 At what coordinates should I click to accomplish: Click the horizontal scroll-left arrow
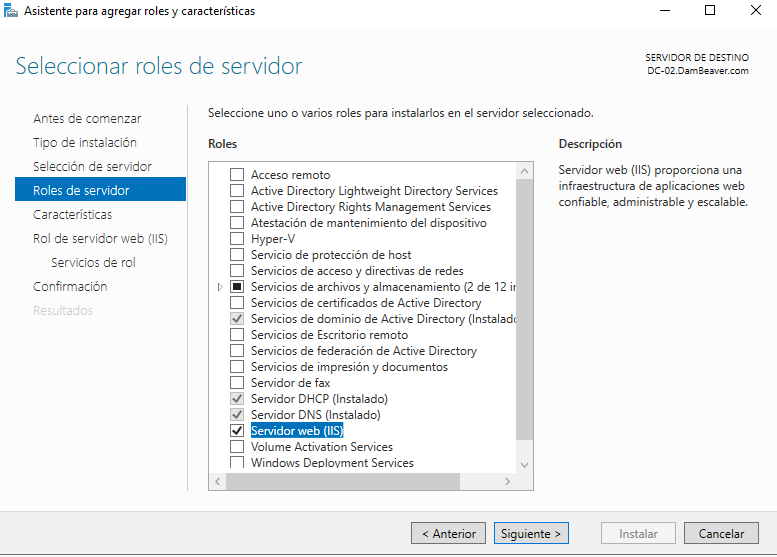(x=218, y=481)
